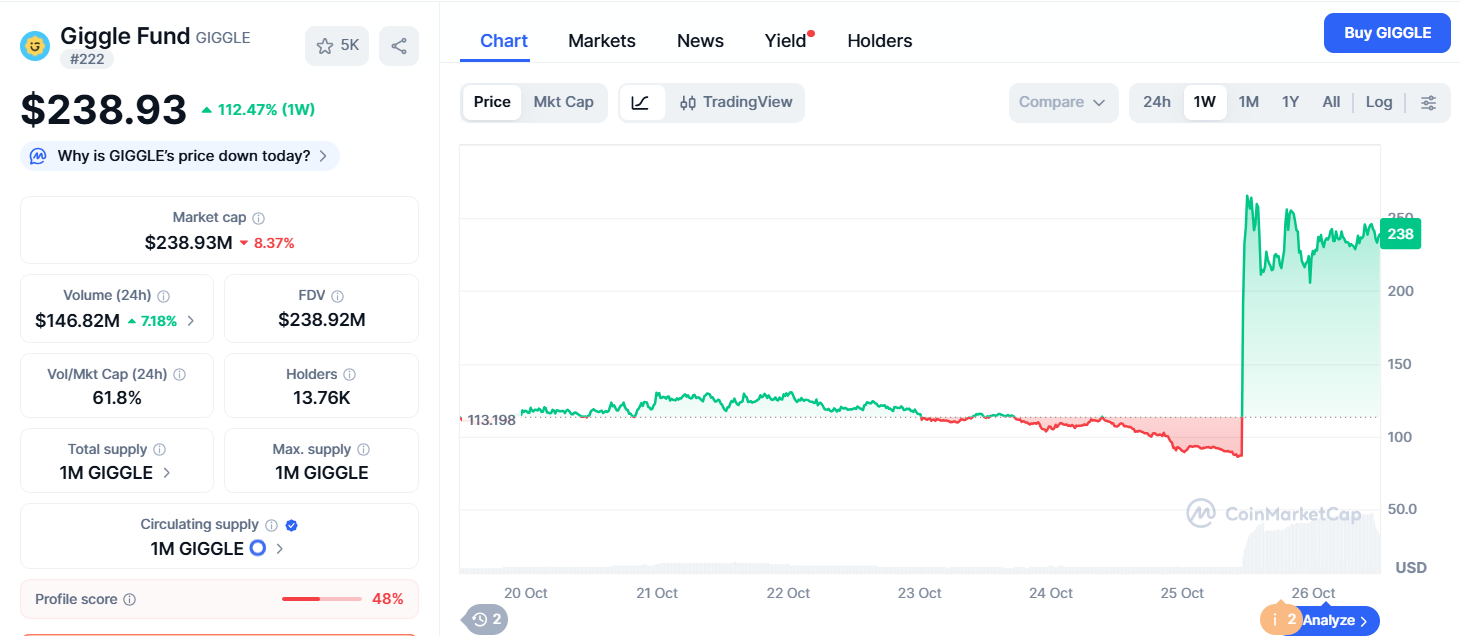Click the 23 Oct date axis label

coord(919,593)
